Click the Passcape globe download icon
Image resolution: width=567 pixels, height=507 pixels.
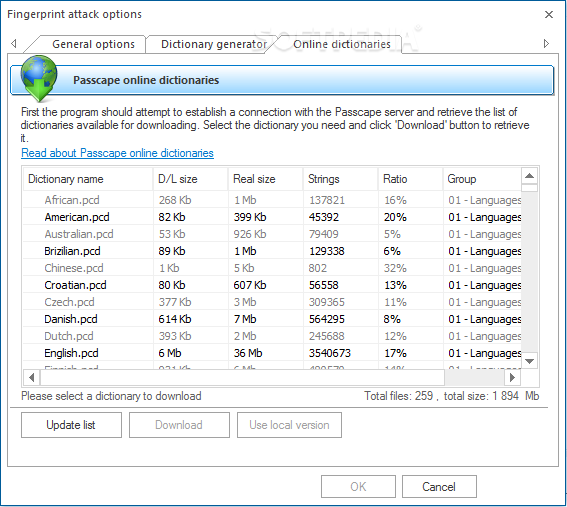[x=39, y=78]
